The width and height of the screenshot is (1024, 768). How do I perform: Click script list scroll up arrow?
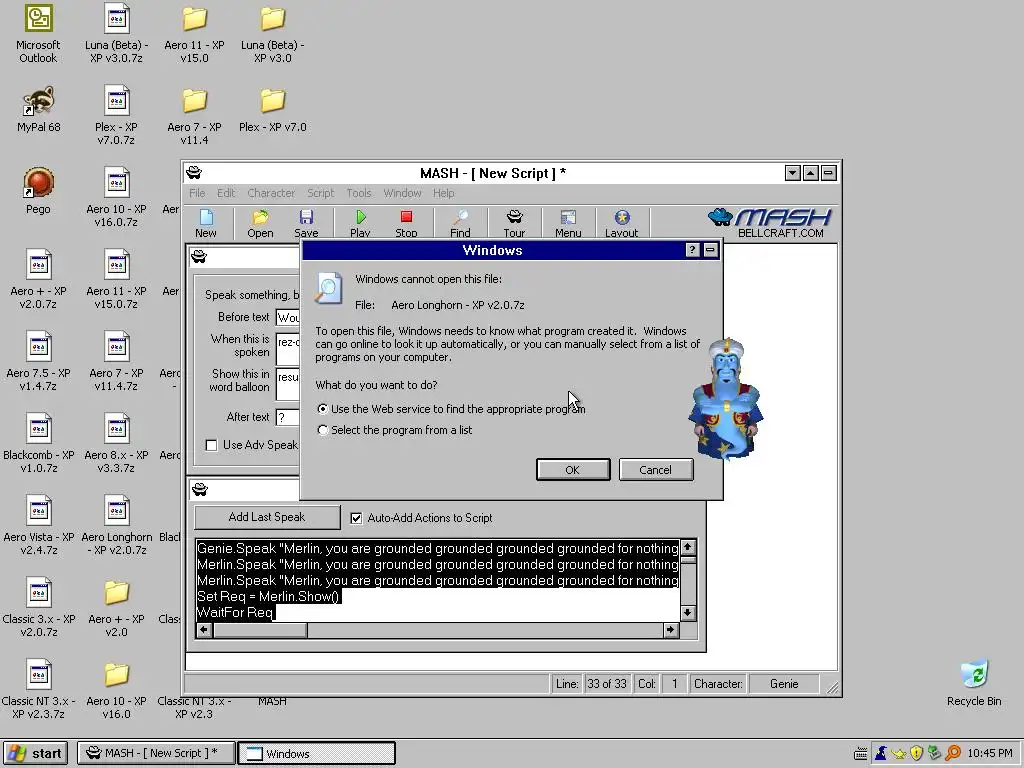tap(688, 547)
